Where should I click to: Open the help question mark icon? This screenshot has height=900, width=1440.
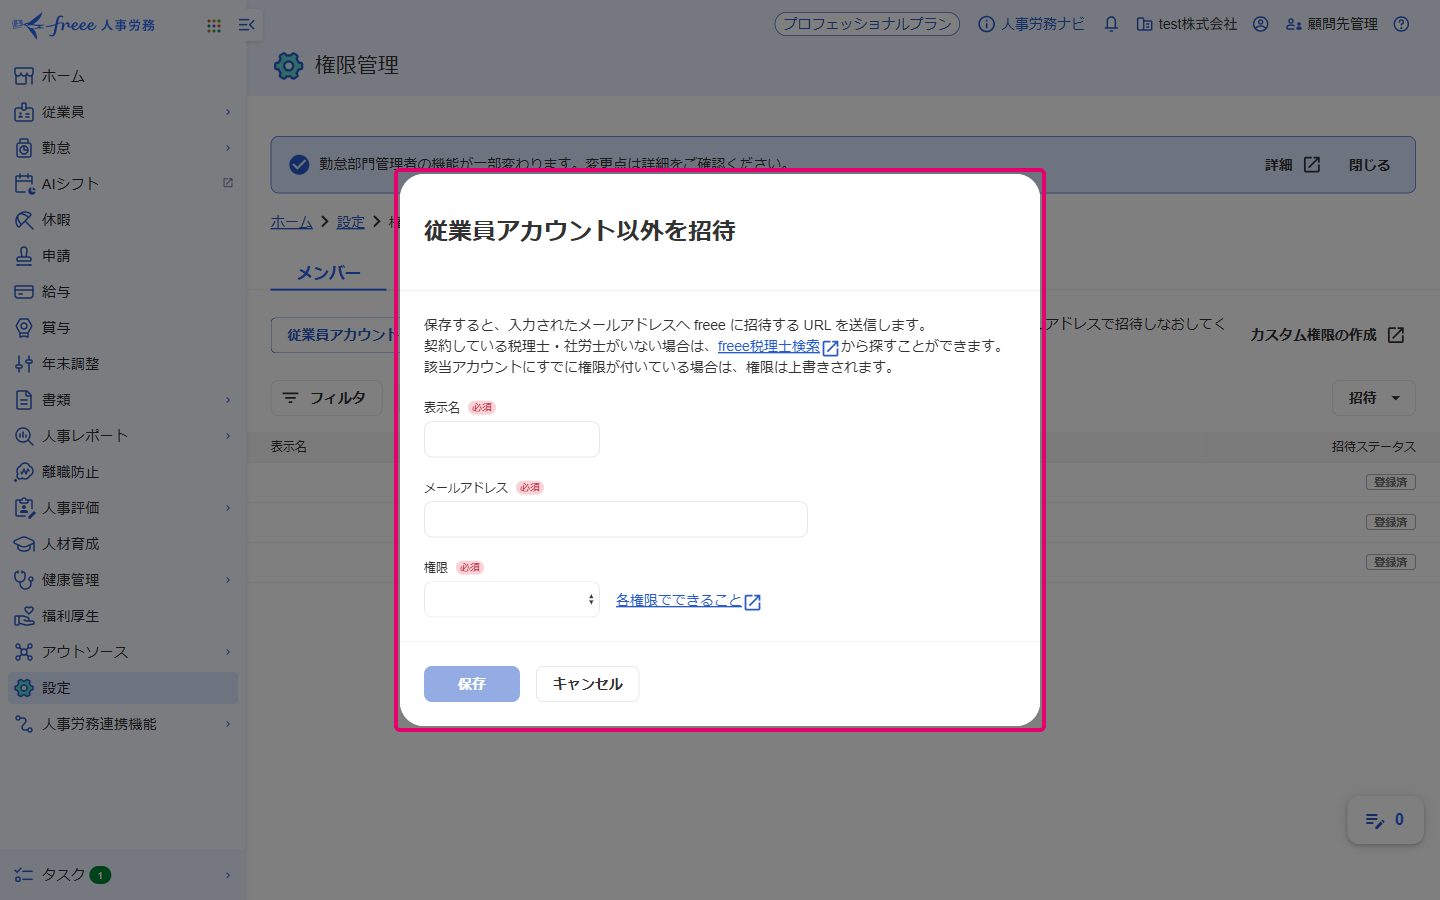(x=1401, y=24)
